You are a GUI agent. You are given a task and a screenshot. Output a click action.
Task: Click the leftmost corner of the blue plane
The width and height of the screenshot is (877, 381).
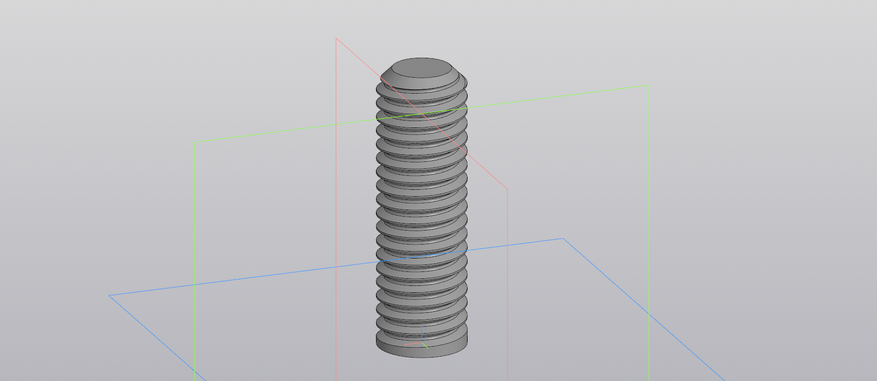coord(110,295)
